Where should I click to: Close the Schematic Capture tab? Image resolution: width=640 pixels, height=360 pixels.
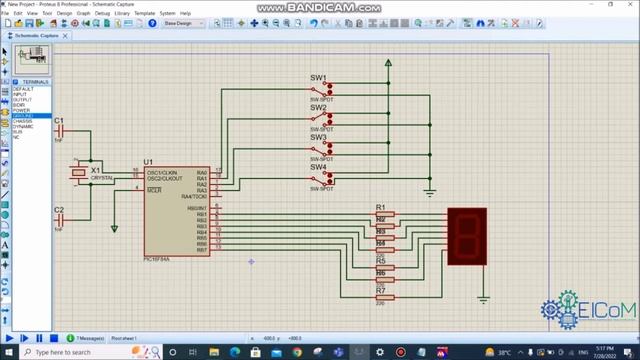pyautogui.click(x=65, y=36)
